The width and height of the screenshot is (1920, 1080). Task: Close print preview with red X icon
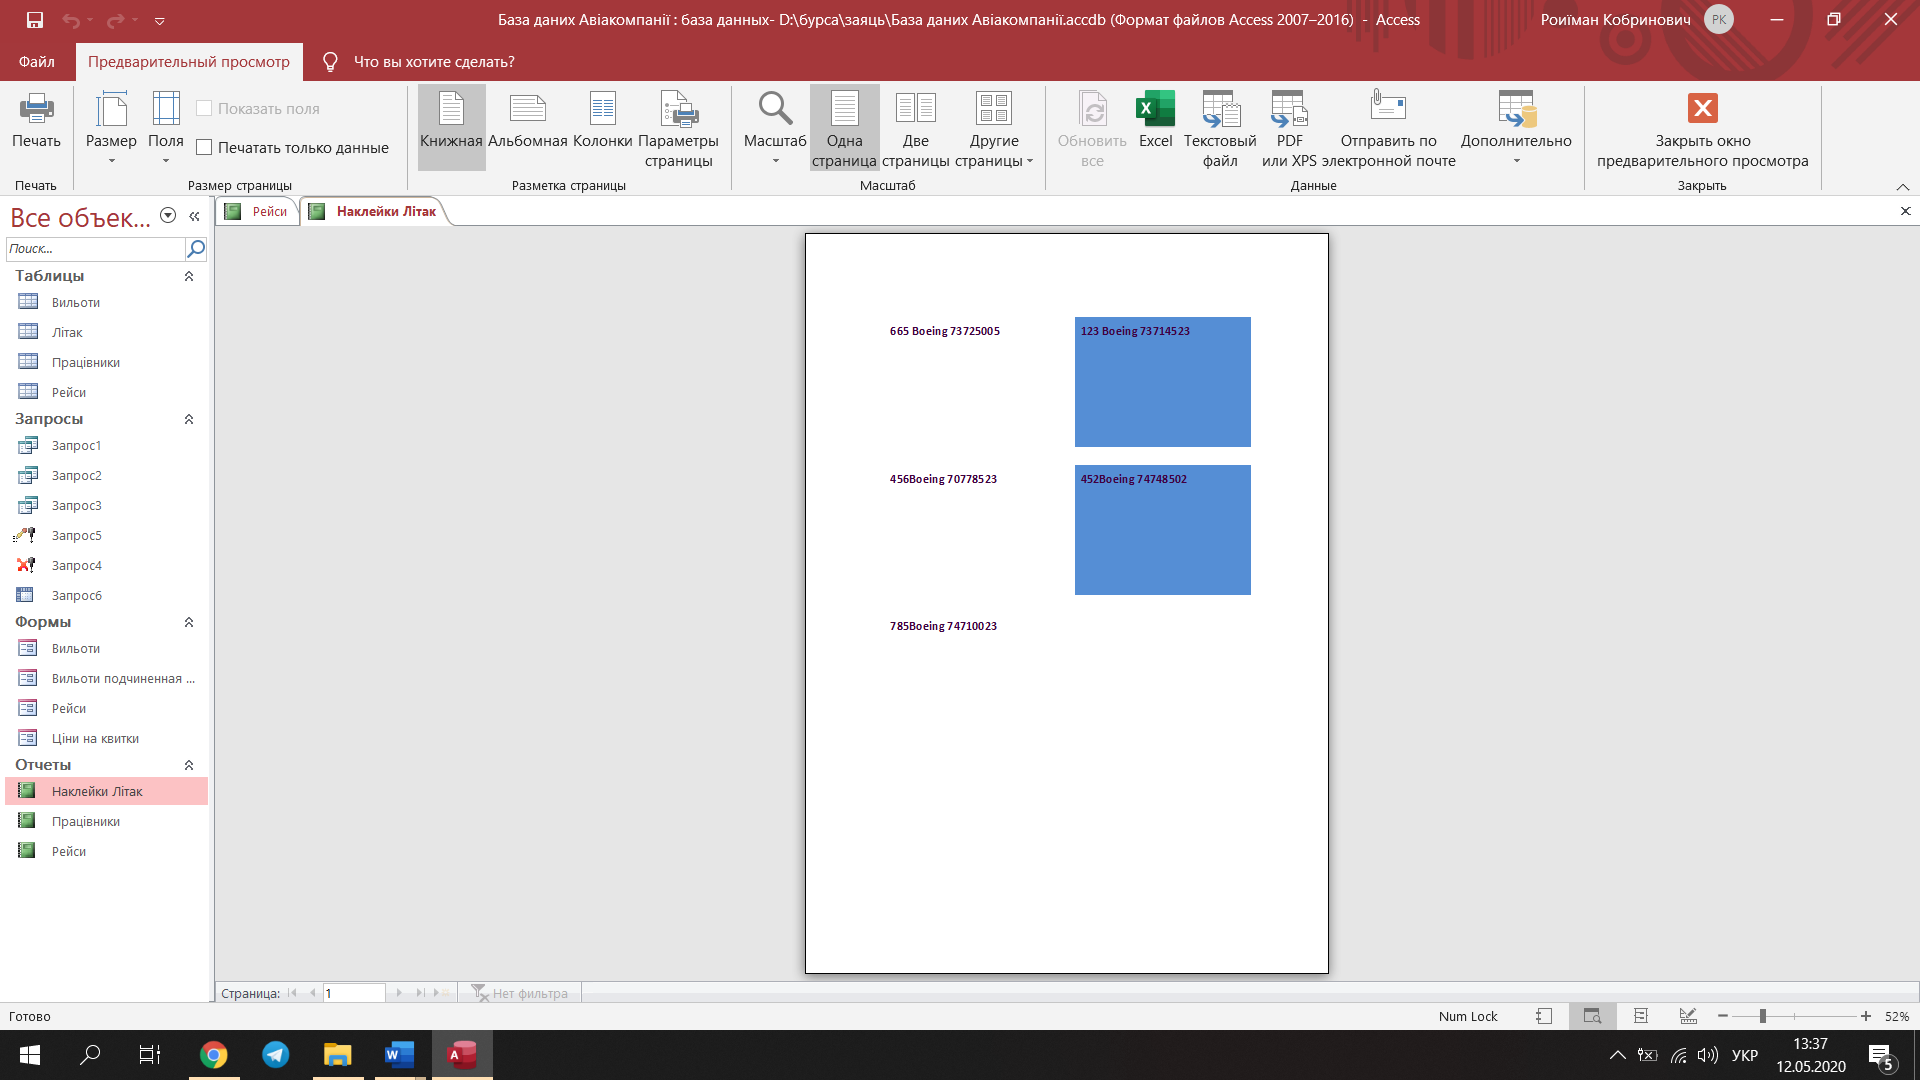click(x=1702, y=108)
